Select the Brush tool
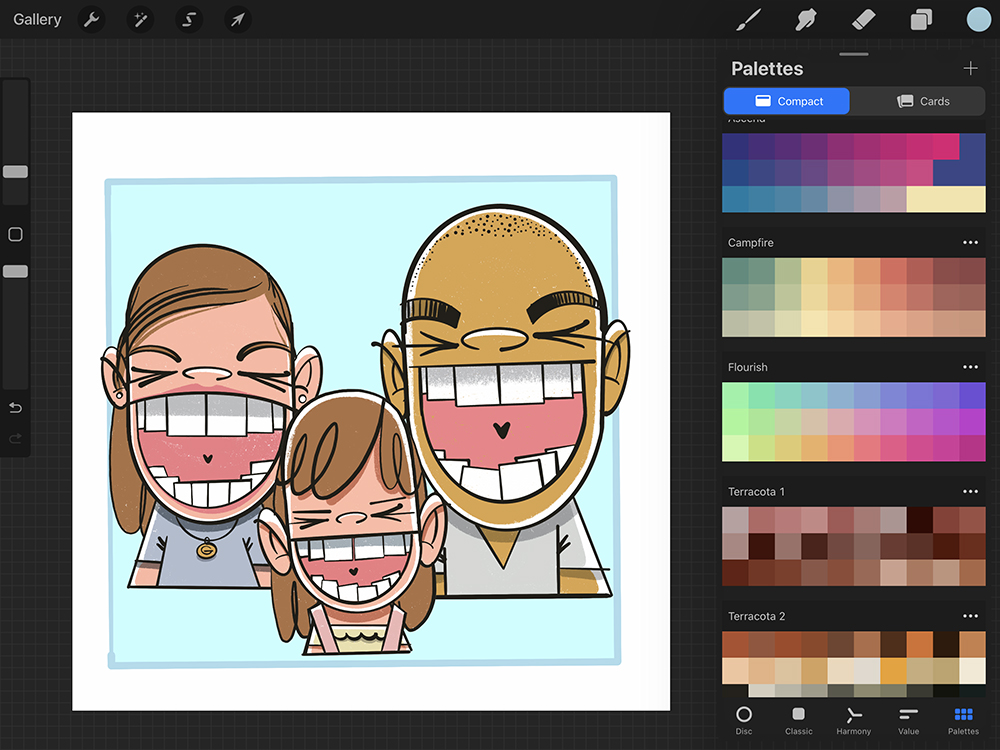The height and width of the screenshot is (750, 1000). [749, 20]
